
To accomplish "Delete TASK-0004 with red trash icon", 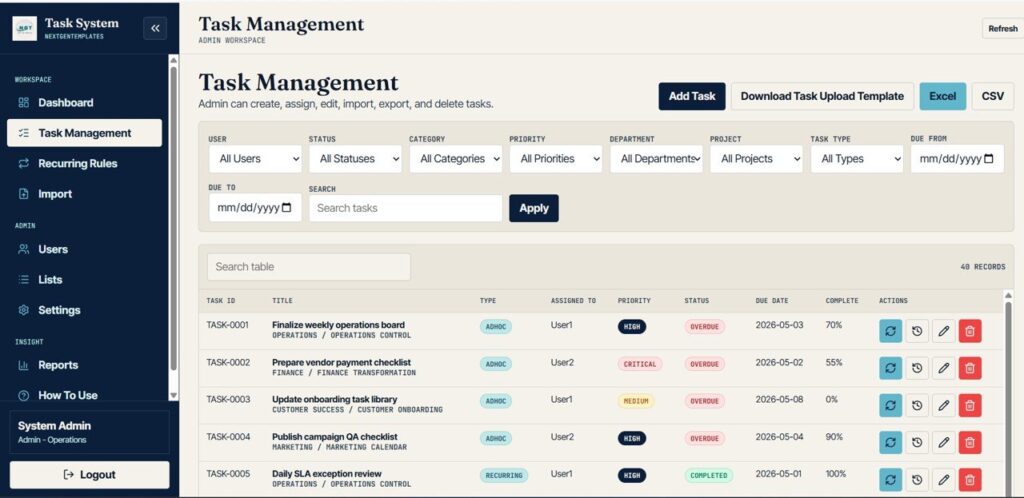I will point(970,443).
